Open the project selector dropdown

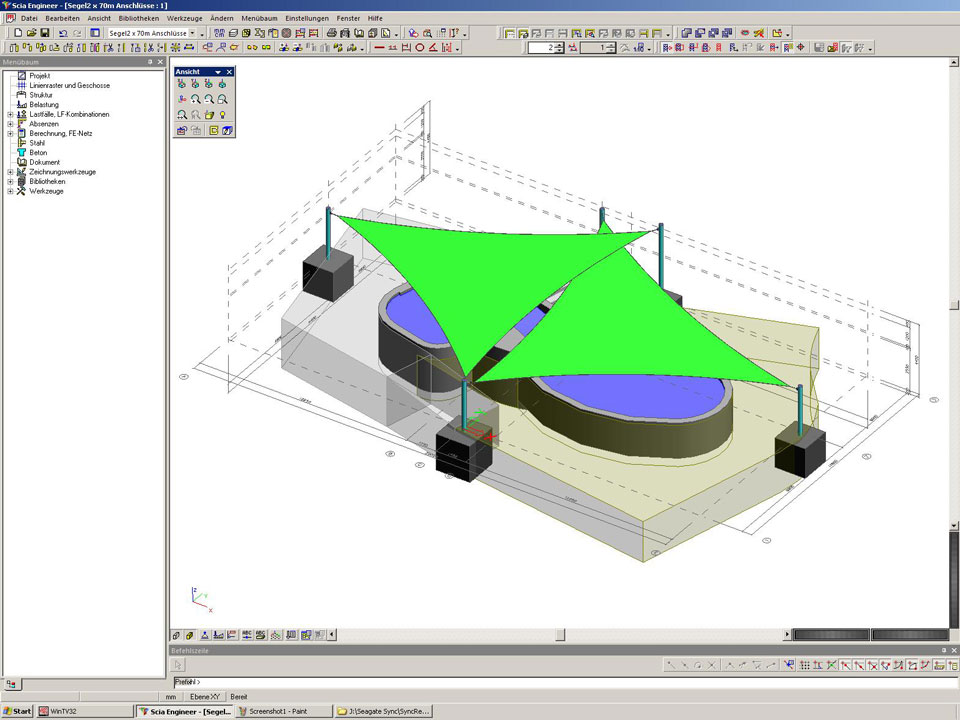(x=193, y=33)
